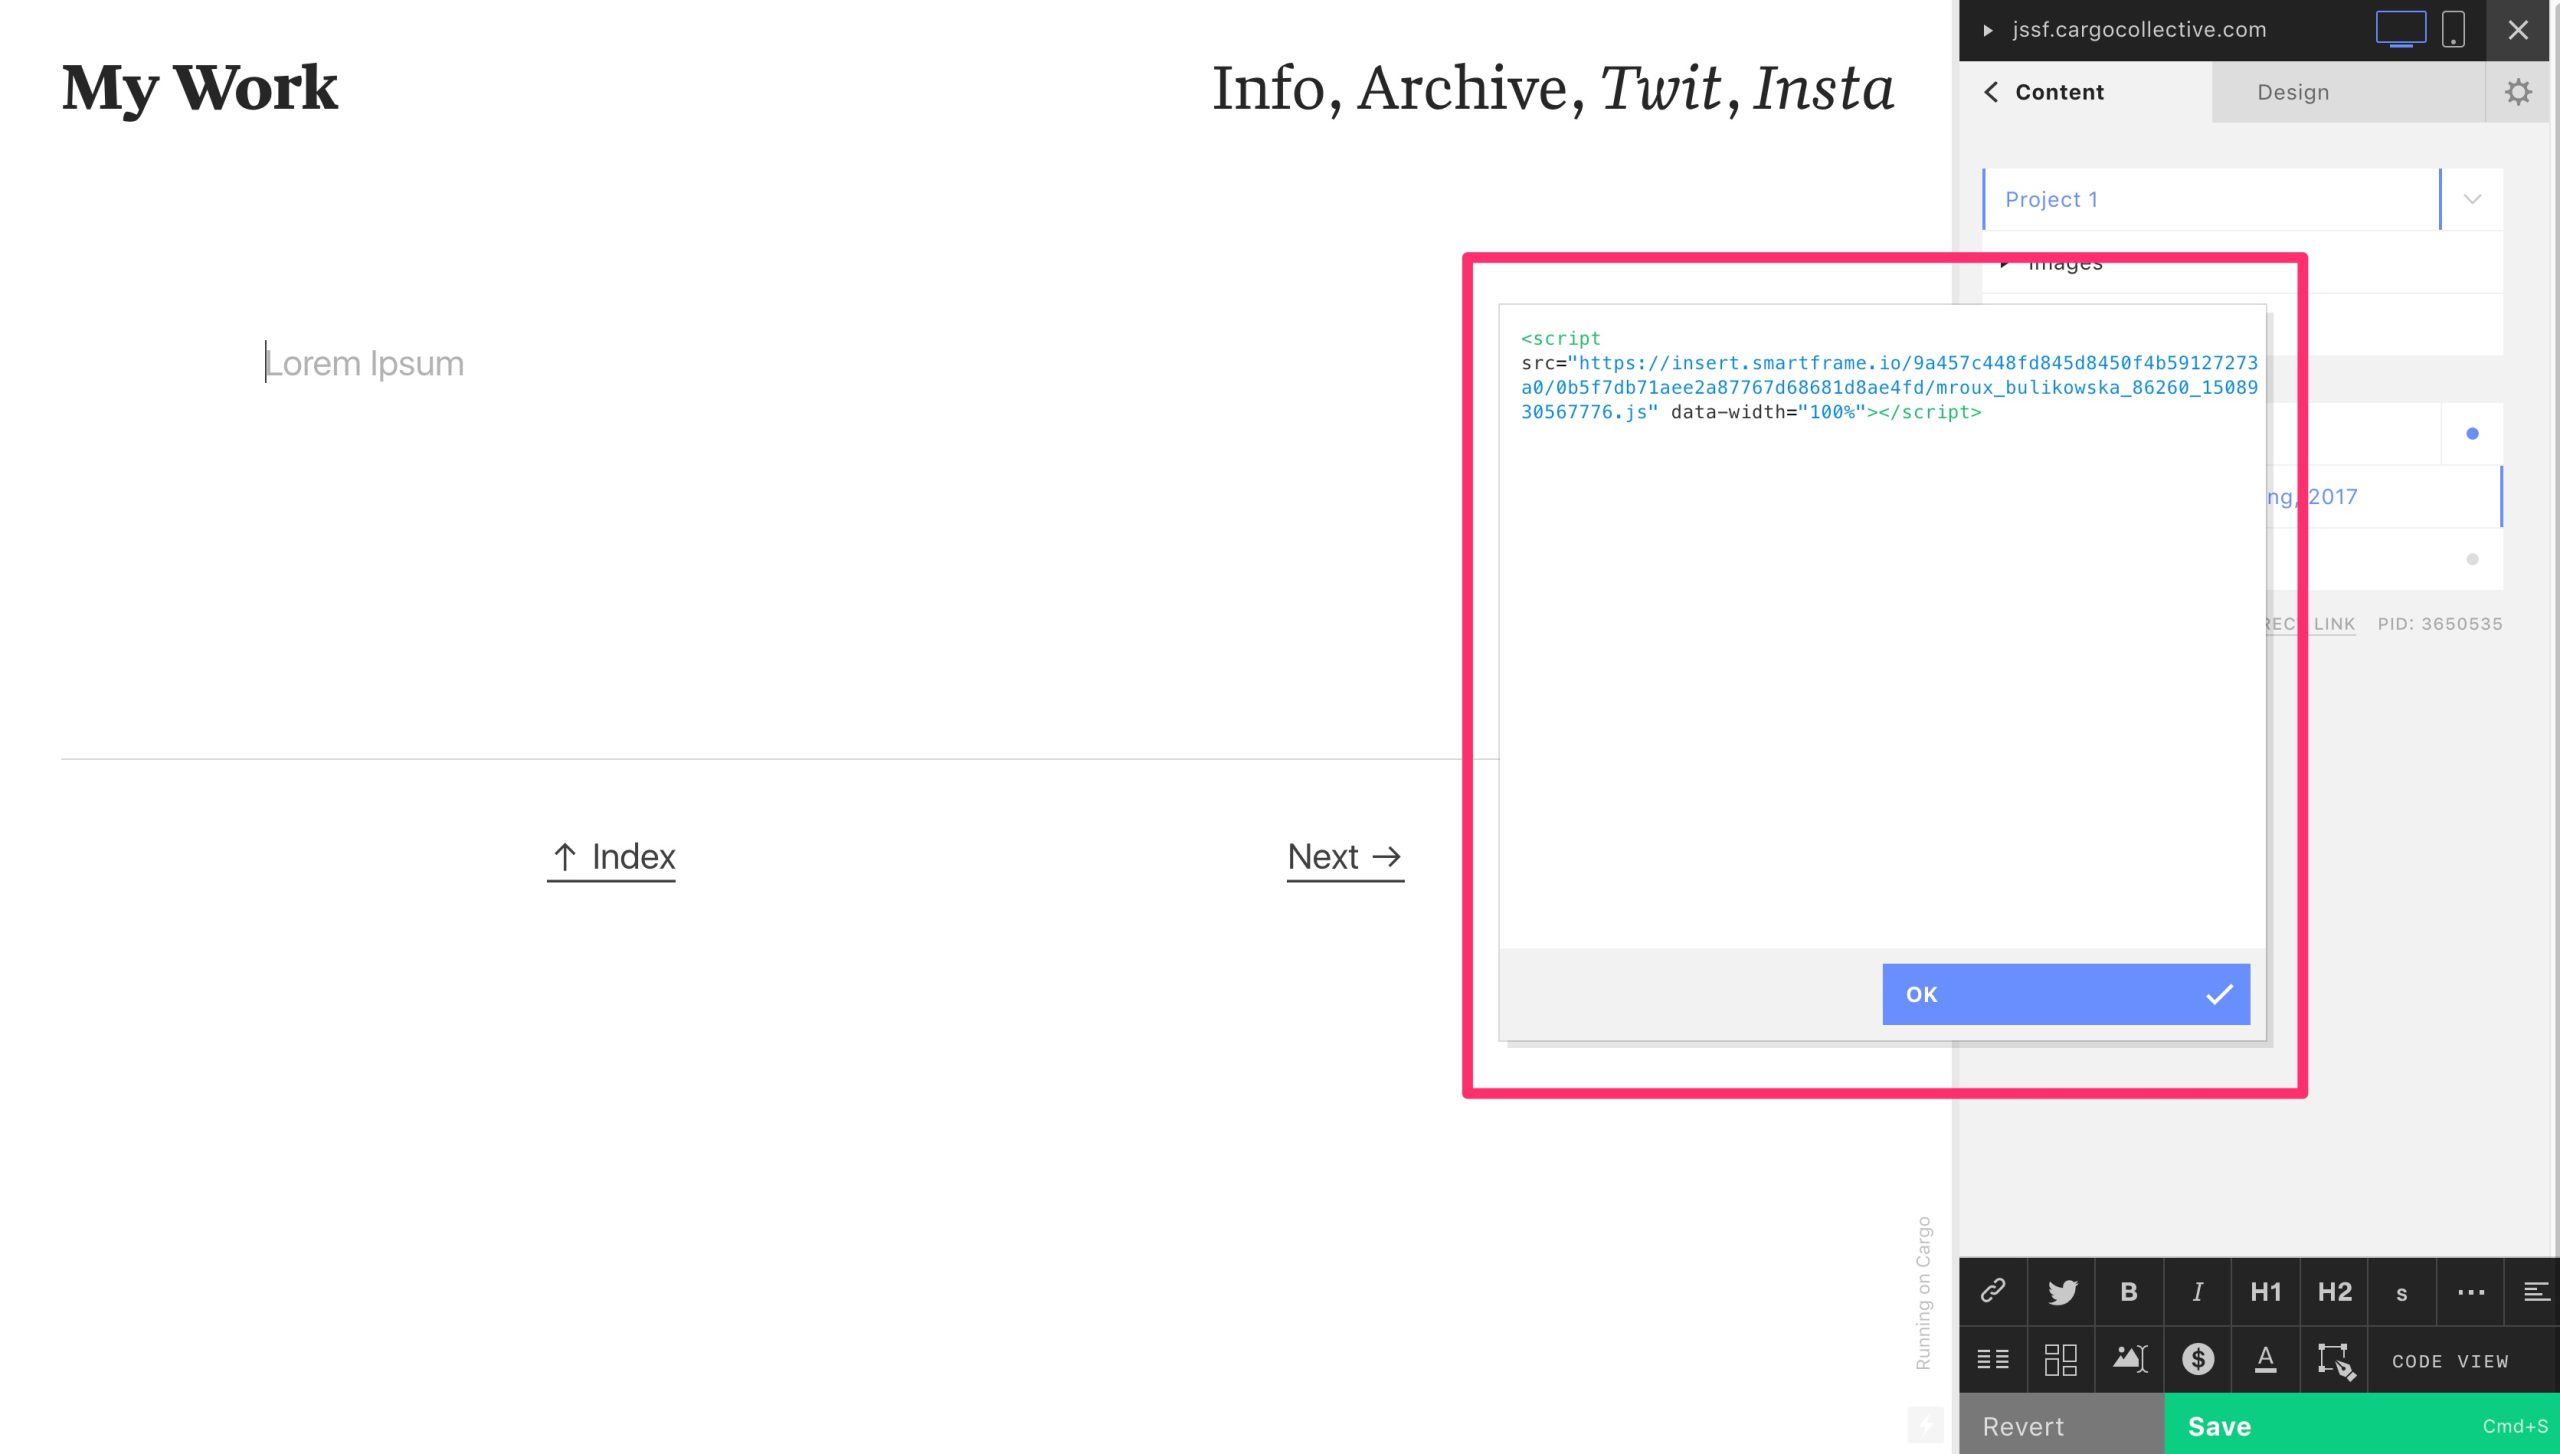Click the insert link chain icon

coord(1992,1291)
